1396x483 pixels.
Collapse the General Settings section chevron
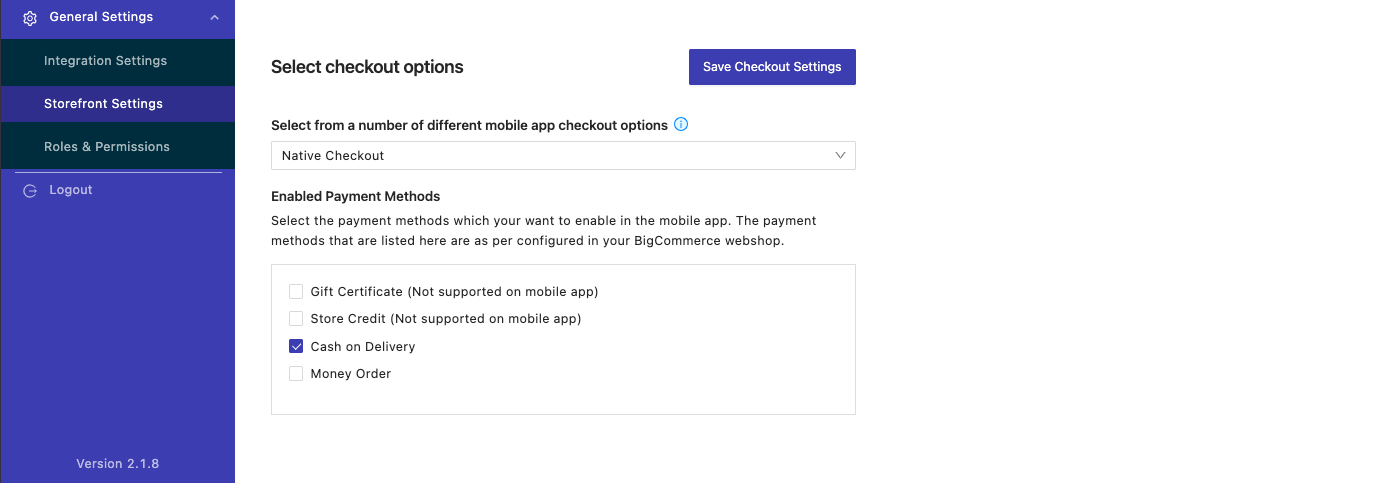coord(214,17)
